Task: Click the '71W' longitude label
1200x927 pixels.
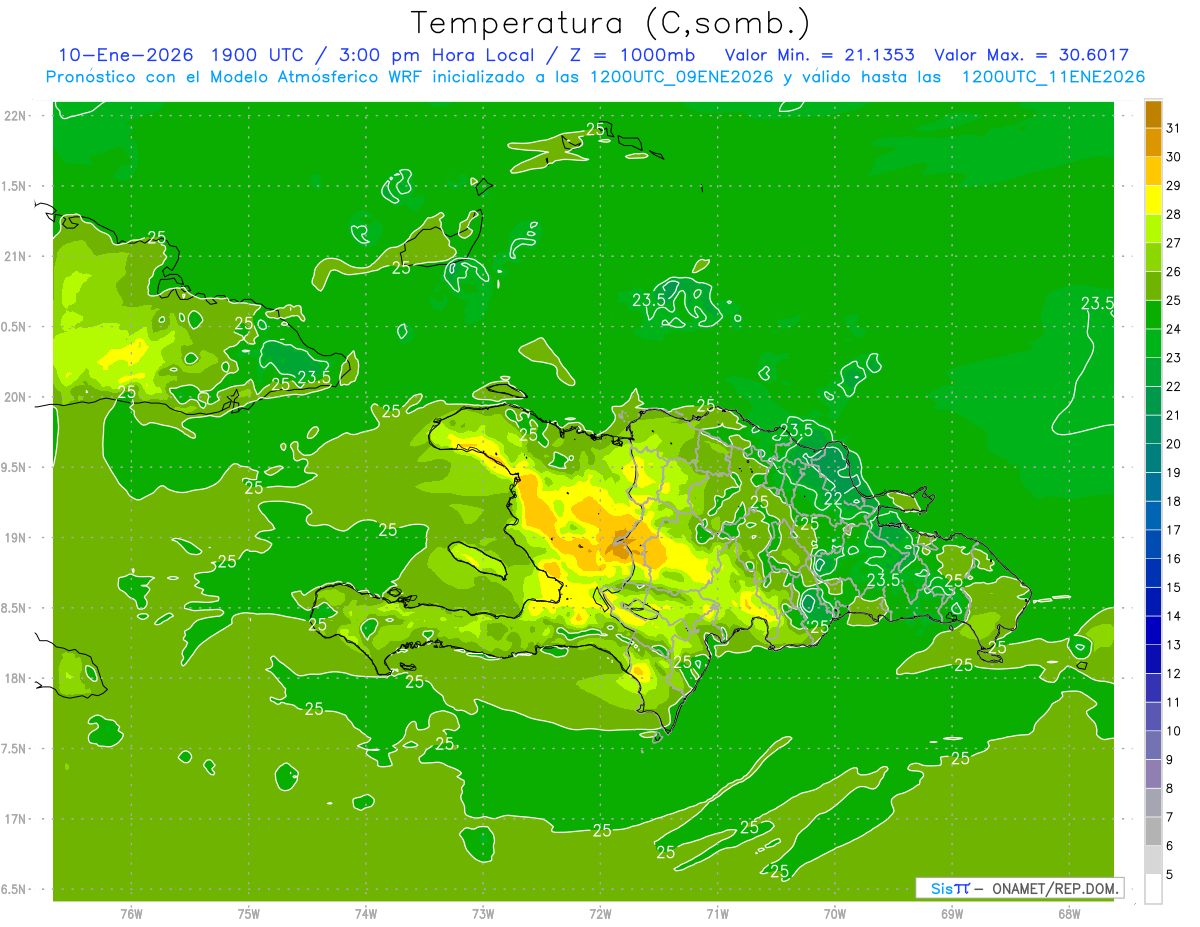Action: coord(717,914)
